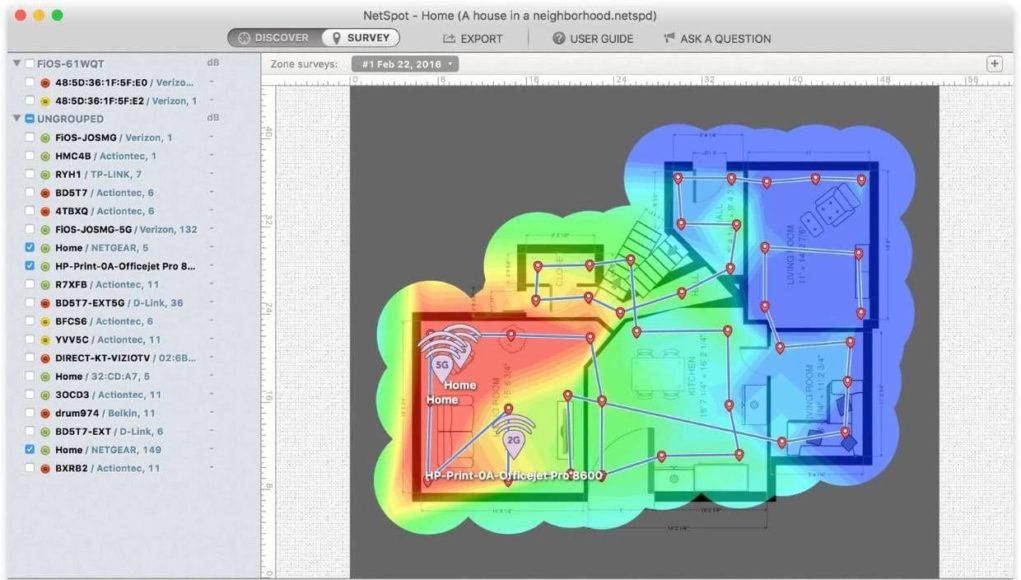Click the signal icon beside BD5T7-EXT / D-Link, 6
The width and height of the screenshot is (1021, 580).
tap(45, 431)
